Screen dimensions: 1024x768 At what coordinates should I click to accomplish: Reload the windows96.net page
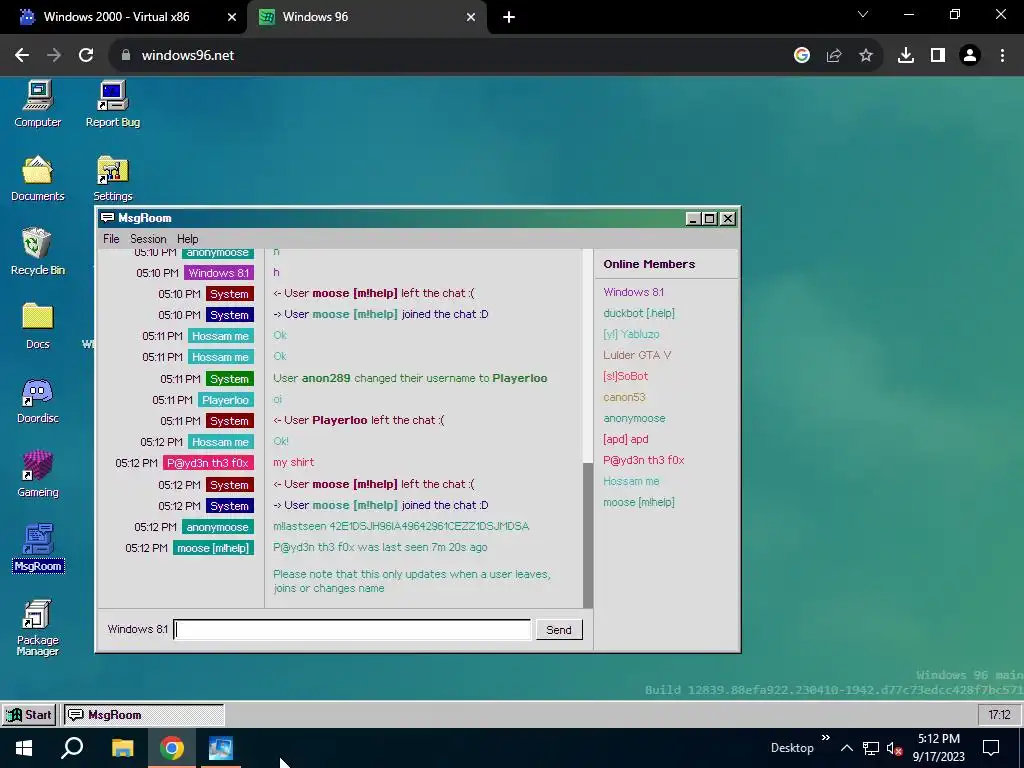click(x=86, y=55)
